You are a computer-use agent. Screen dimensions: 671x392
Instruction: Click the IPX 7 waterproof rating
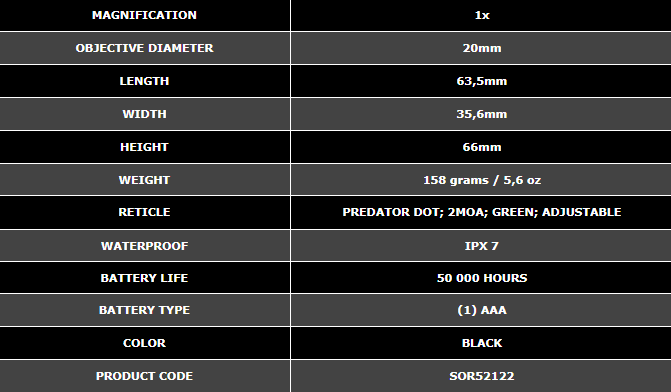(x=482, y=246)
